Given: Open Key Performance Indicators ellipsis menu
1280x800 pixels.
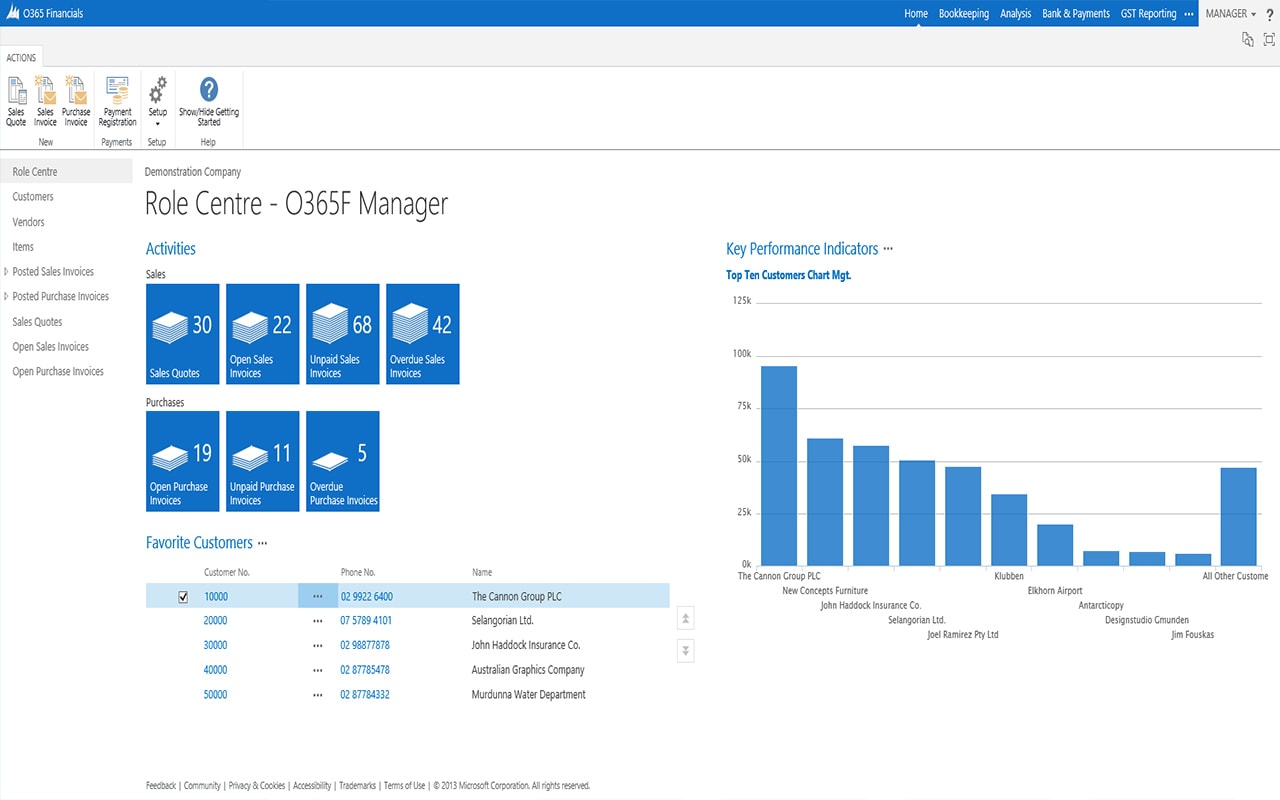Looking at the screenshot, I should pos(888,250).
